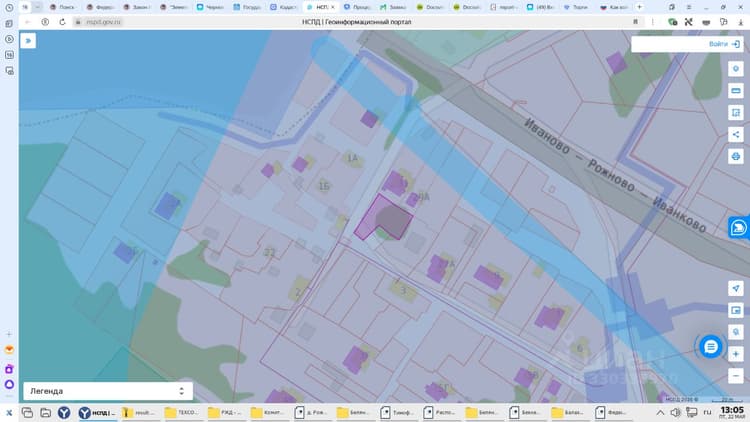Open the НСПД taskbar window button

tap(97, 412)
